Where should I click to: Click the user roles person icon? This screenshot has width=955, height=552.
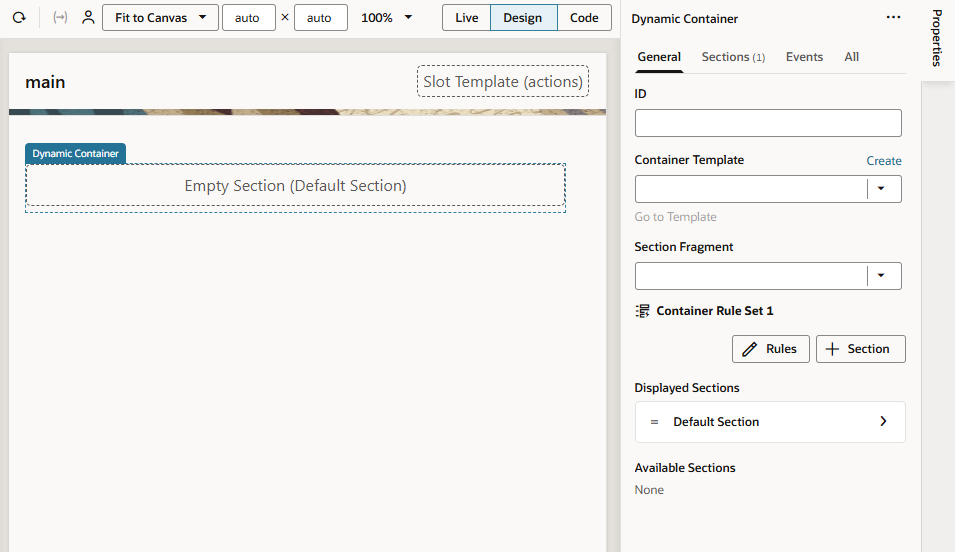click(88, 18)
